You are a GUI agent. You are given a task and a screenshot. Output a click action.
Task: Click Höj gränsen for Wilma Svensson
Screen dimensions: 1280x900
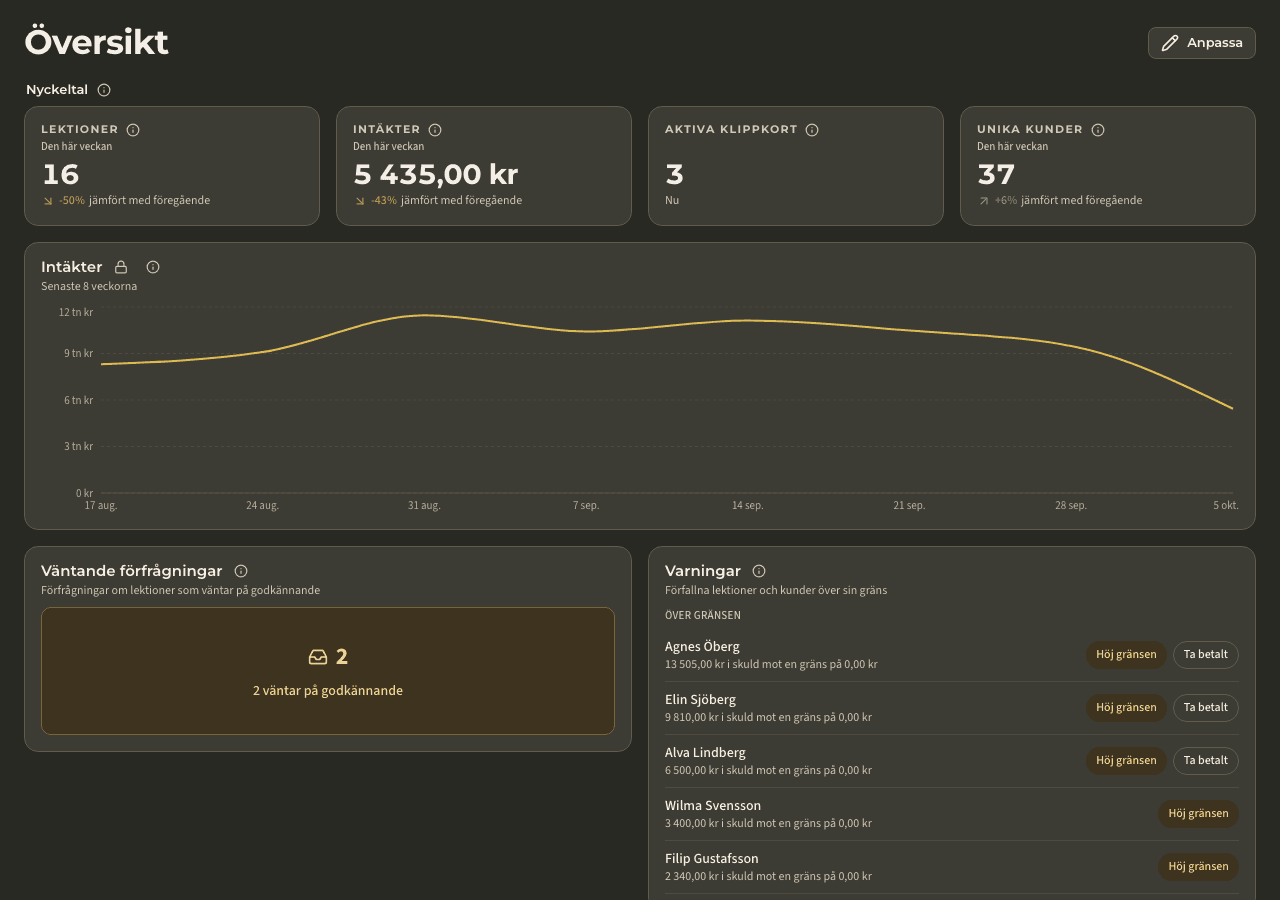click(x=1198, y=814)
